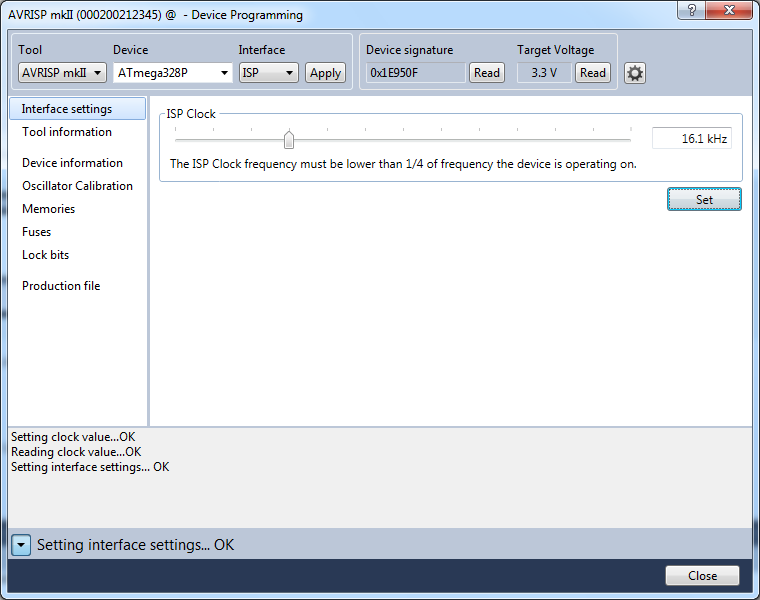Go to Device information section
Image resolution: width=760 pixels, height=600 pixels.
(x=72, y=163)
